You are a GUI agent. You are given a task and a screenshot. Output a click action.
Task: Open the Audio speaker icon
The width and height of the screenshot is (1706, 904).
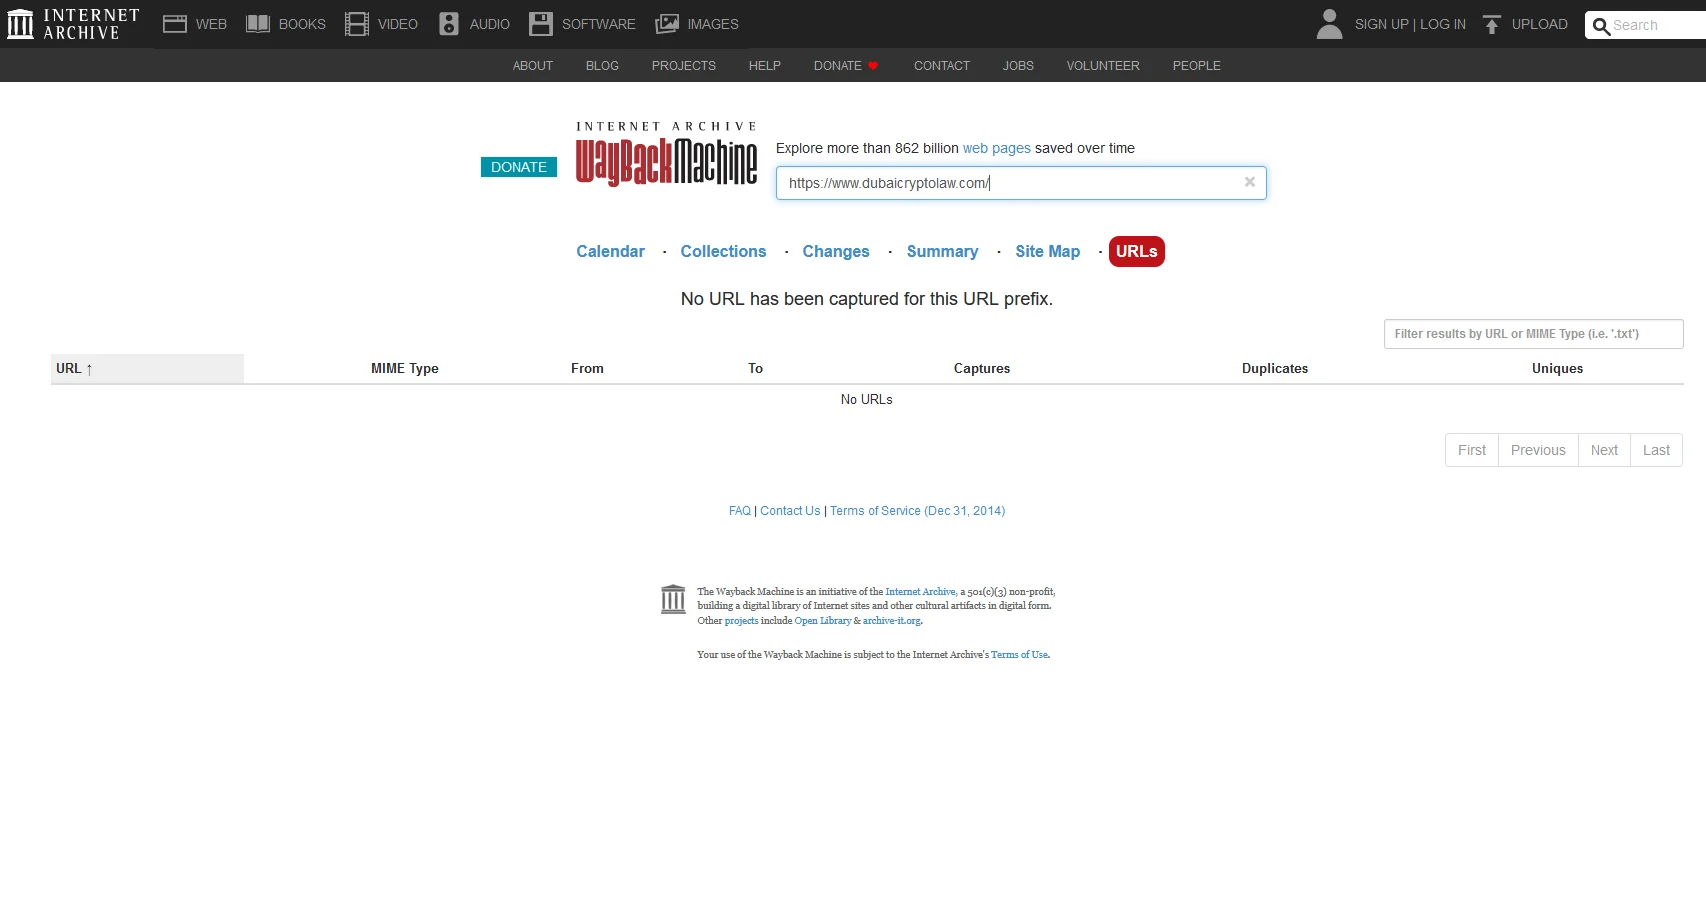click(449, 24)
